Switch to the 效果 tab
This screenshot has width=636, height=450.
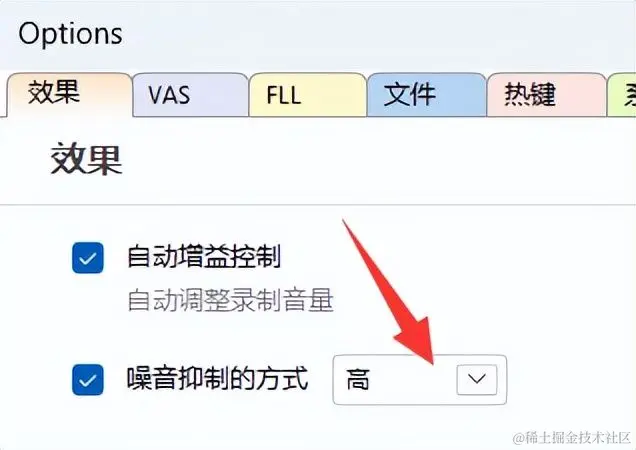point(70,95)
